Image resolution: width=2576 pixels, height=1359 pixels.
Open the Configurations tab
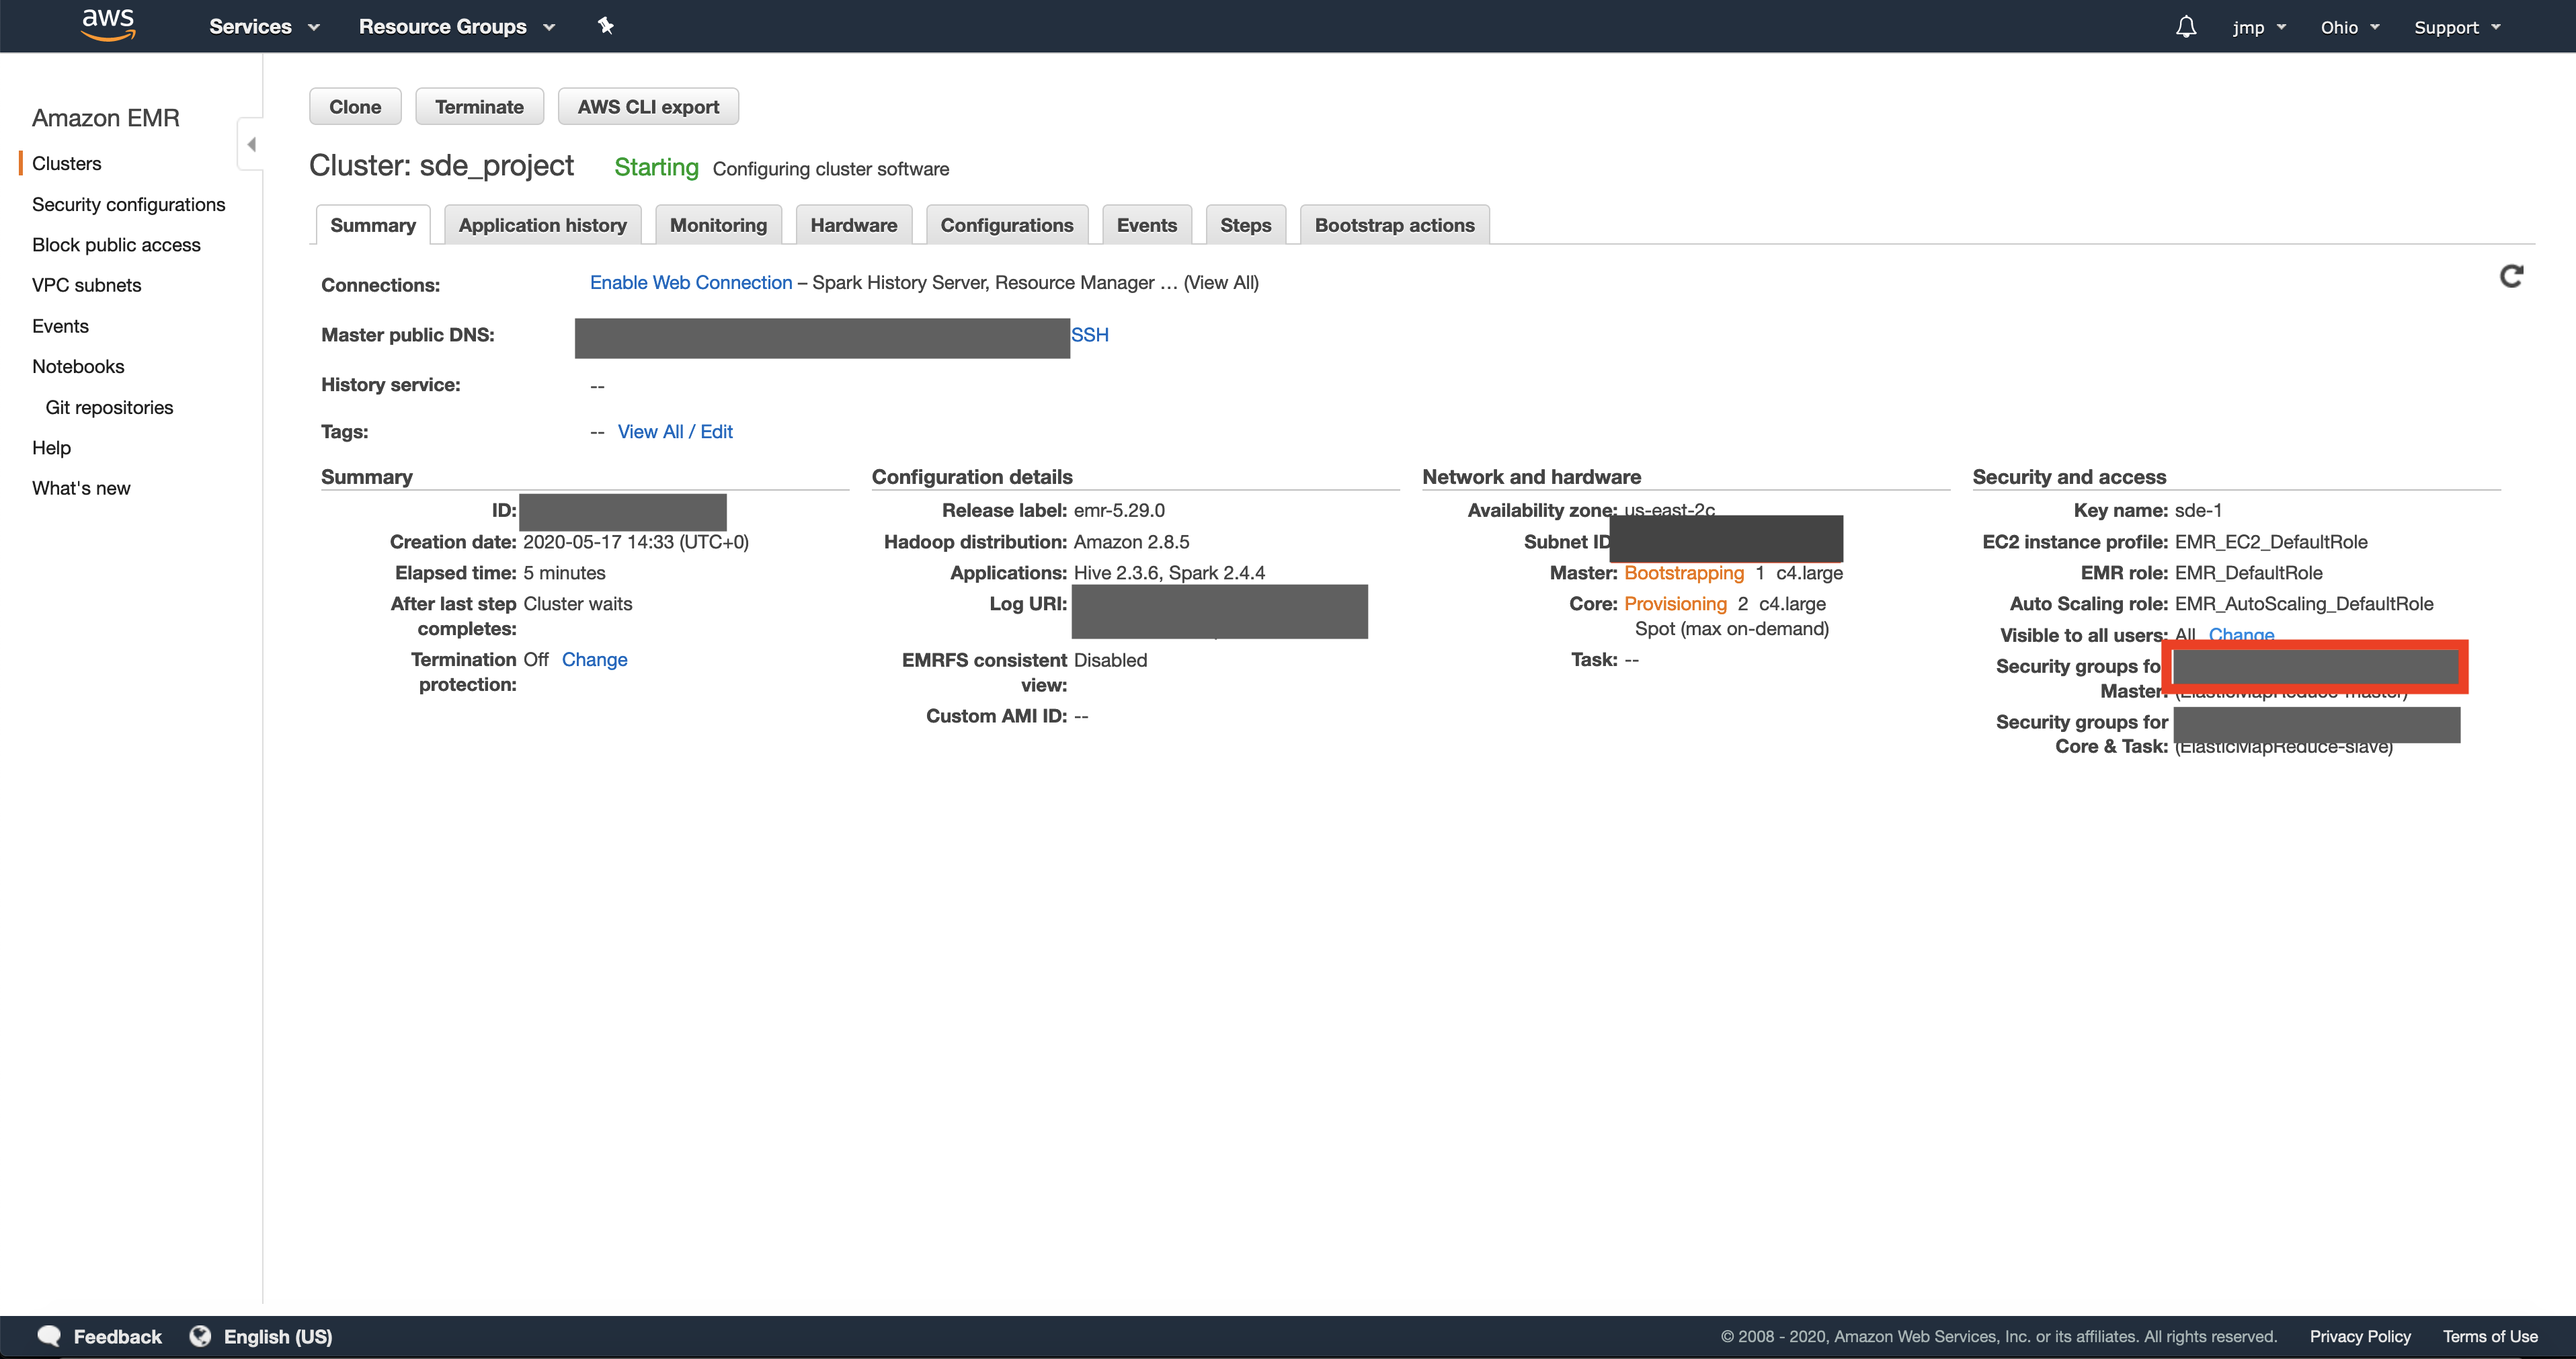(1006, 225)
